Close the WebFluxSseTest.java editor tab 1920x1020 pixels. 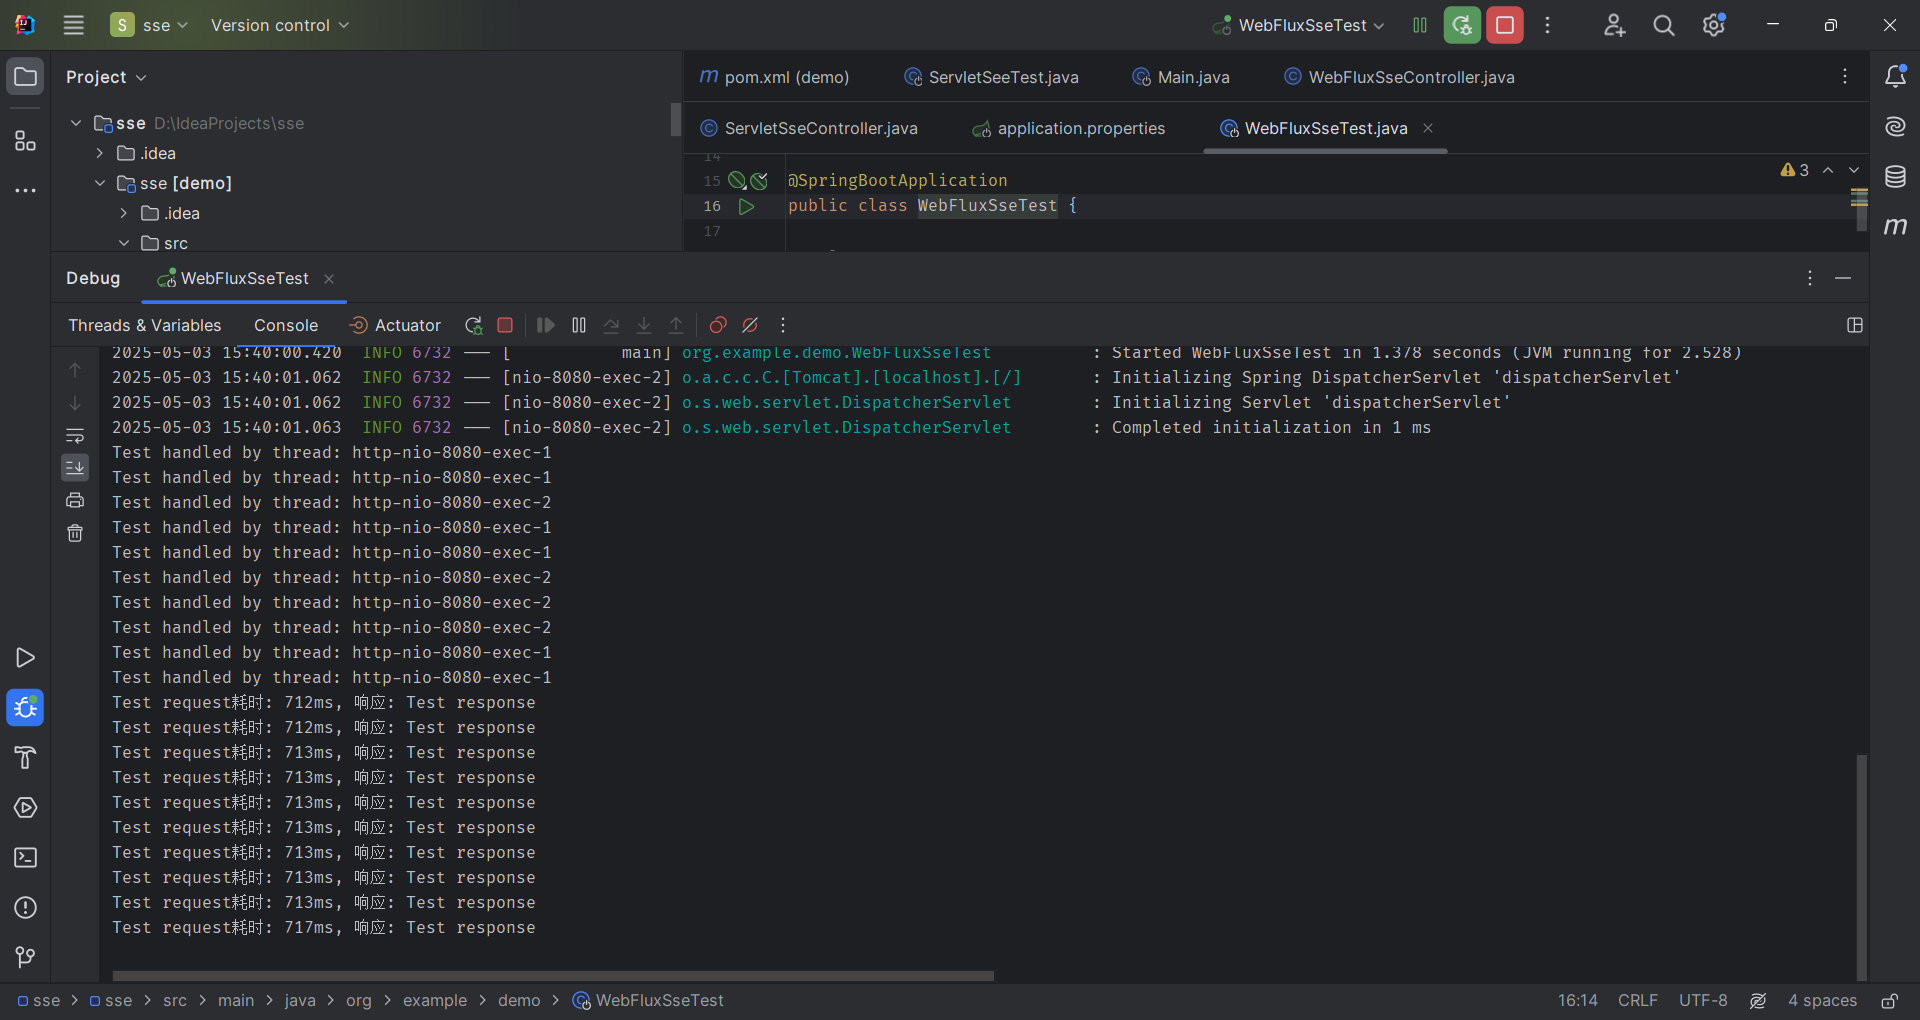[x=1428, y=128]
